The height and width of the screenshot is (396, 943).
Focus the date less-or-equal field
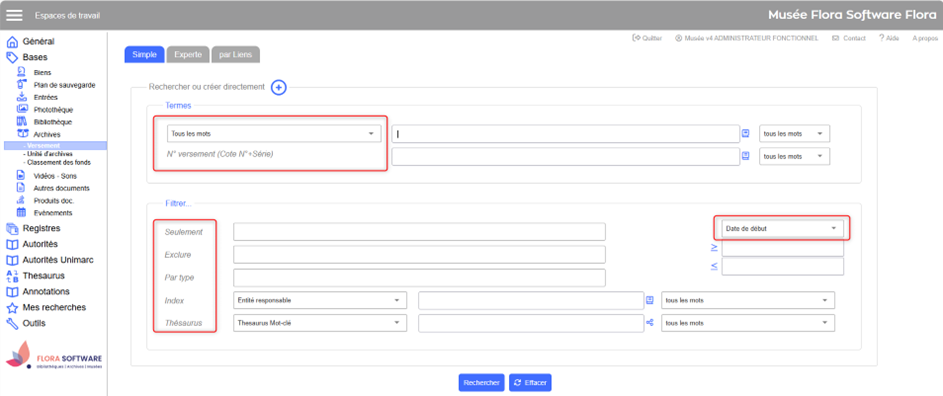782,267
